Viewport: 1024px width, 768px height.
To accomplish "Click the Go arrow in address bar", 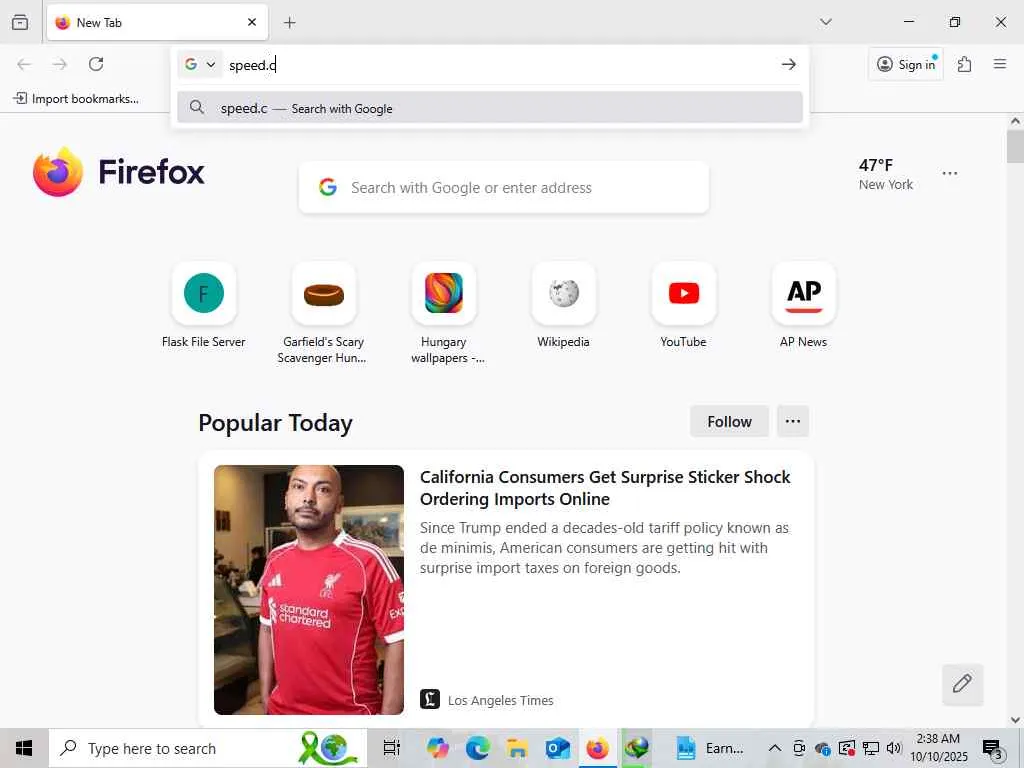I will (789, 64).
